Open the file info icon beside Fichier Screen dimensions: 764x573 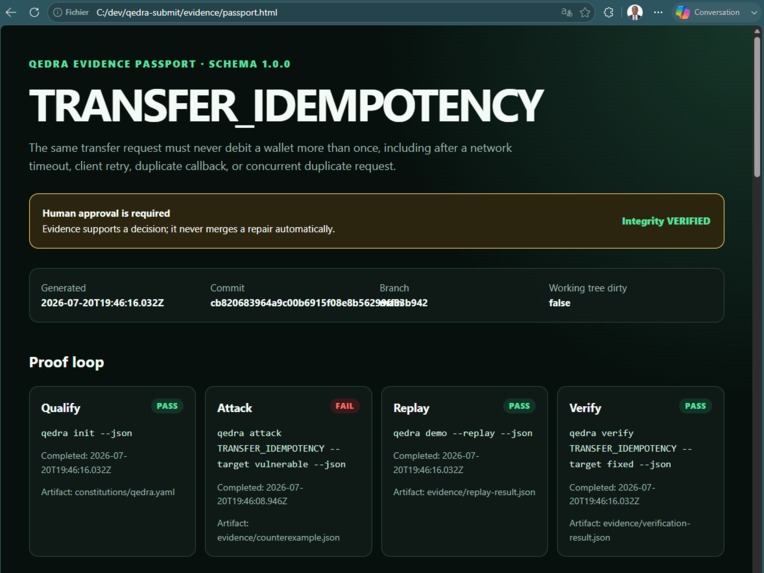[x=57, y=12]
